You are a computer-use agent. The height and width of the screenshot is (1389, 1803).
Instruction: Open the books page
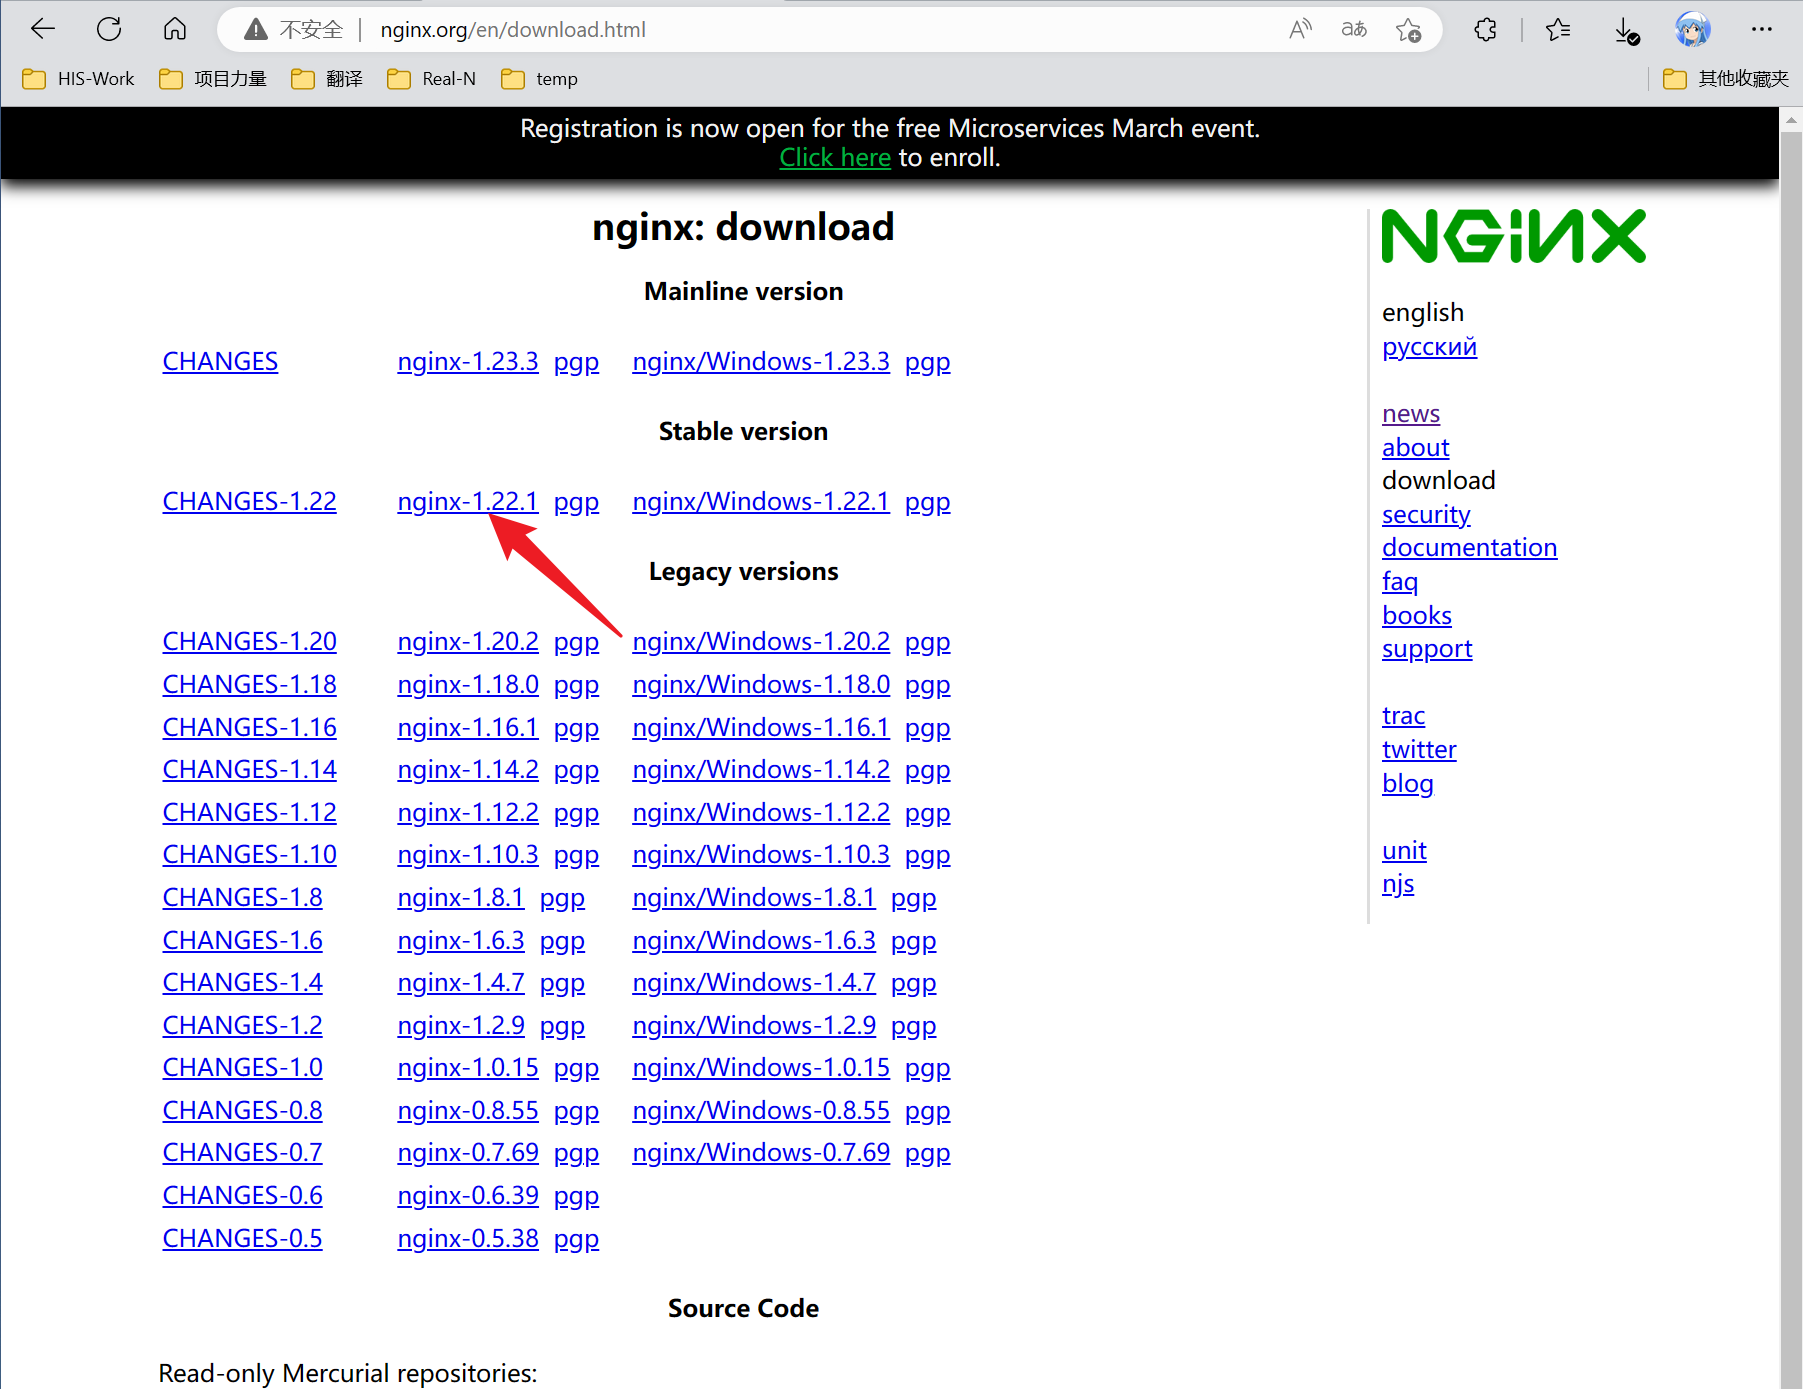coord(1417,616)
